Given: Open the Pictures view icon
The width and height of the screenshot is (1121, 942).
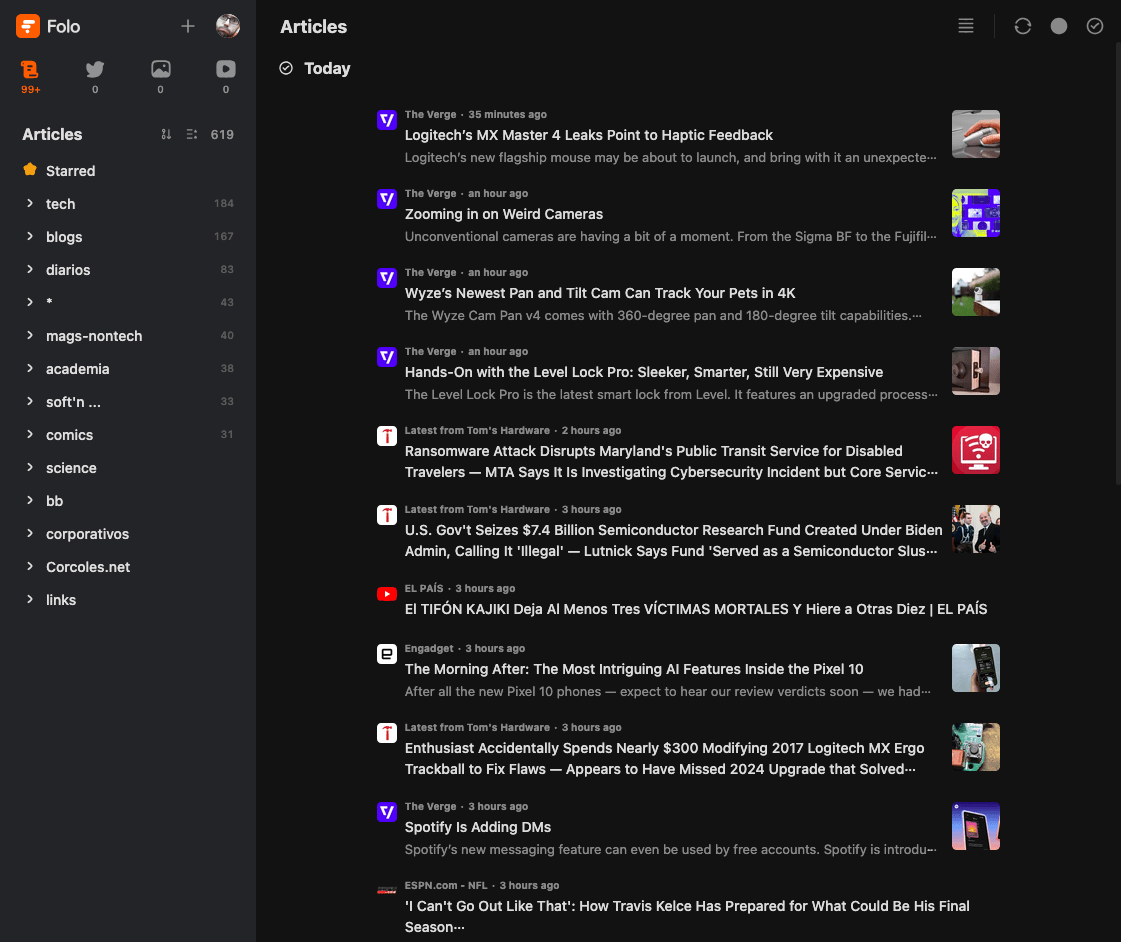Looking at the screenshot, I should 160,70.
